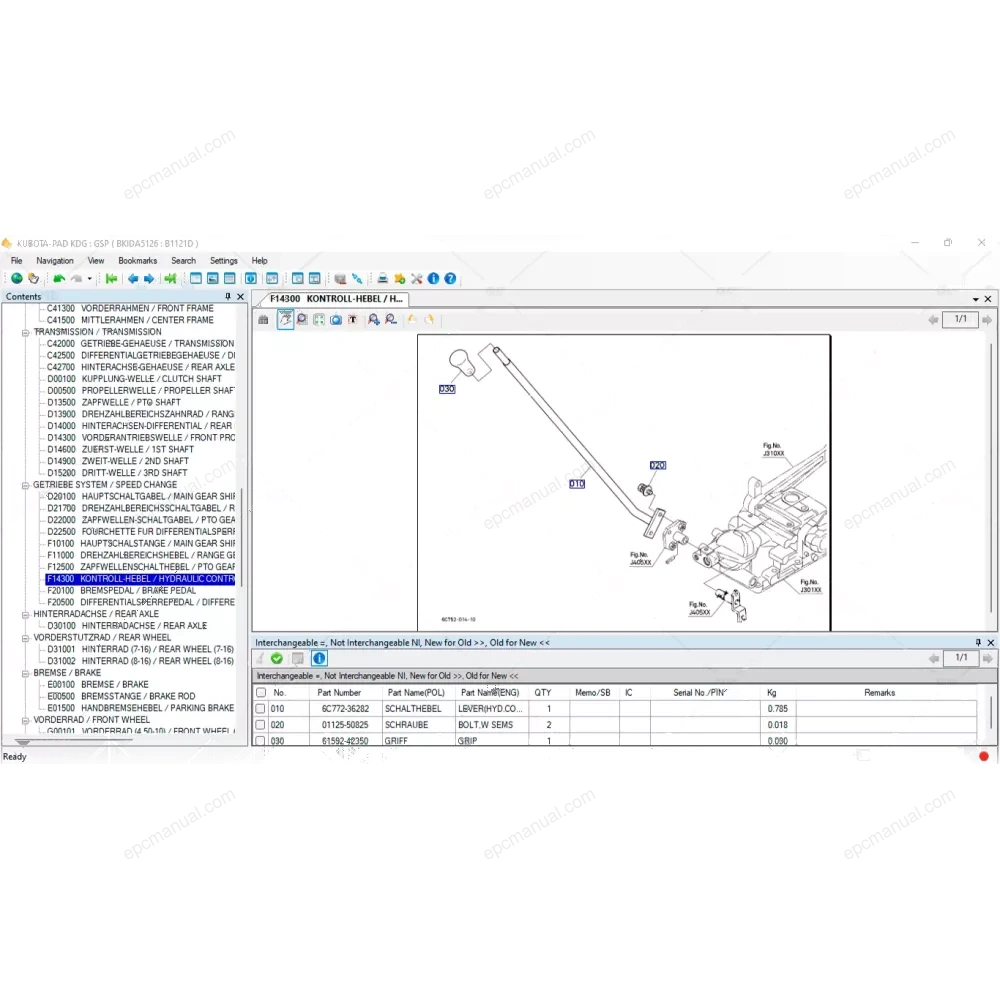
Task: Click callout label 010 on the diagram
Action: click(x=577, y=484)
